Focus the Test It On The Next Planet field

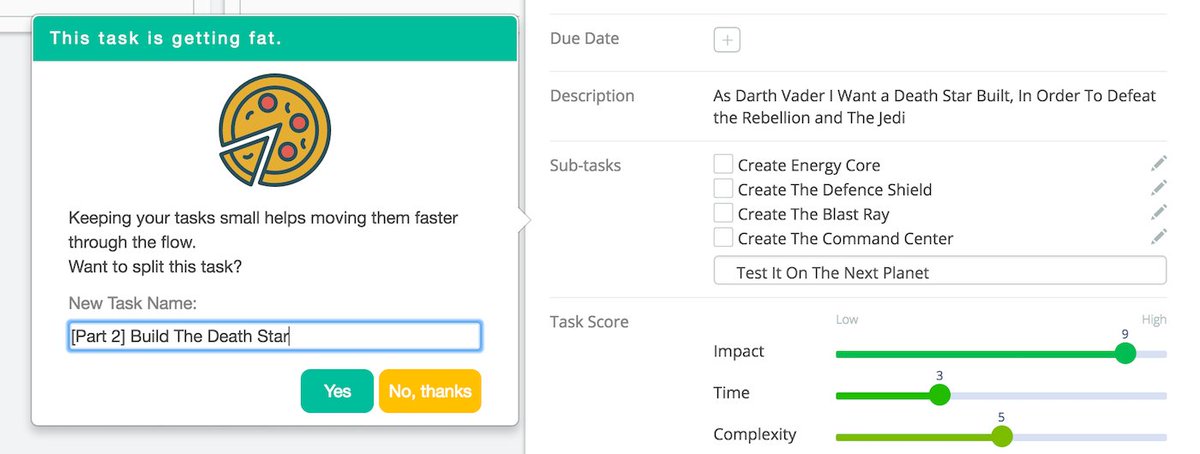[940, 271]
